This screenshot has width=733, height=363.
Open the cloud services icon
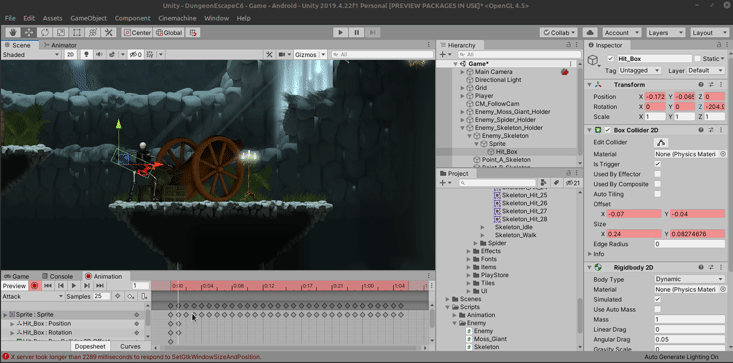(590, 32)
